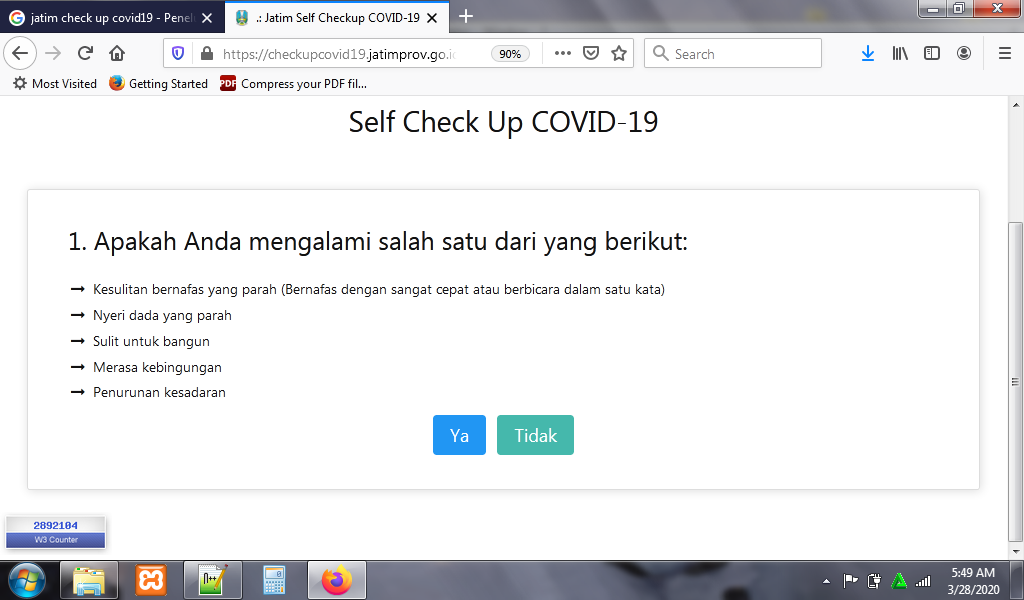Click the text 'Nyeri dada yang parah'
The image size is (1024, 600).
coord(162,315)
